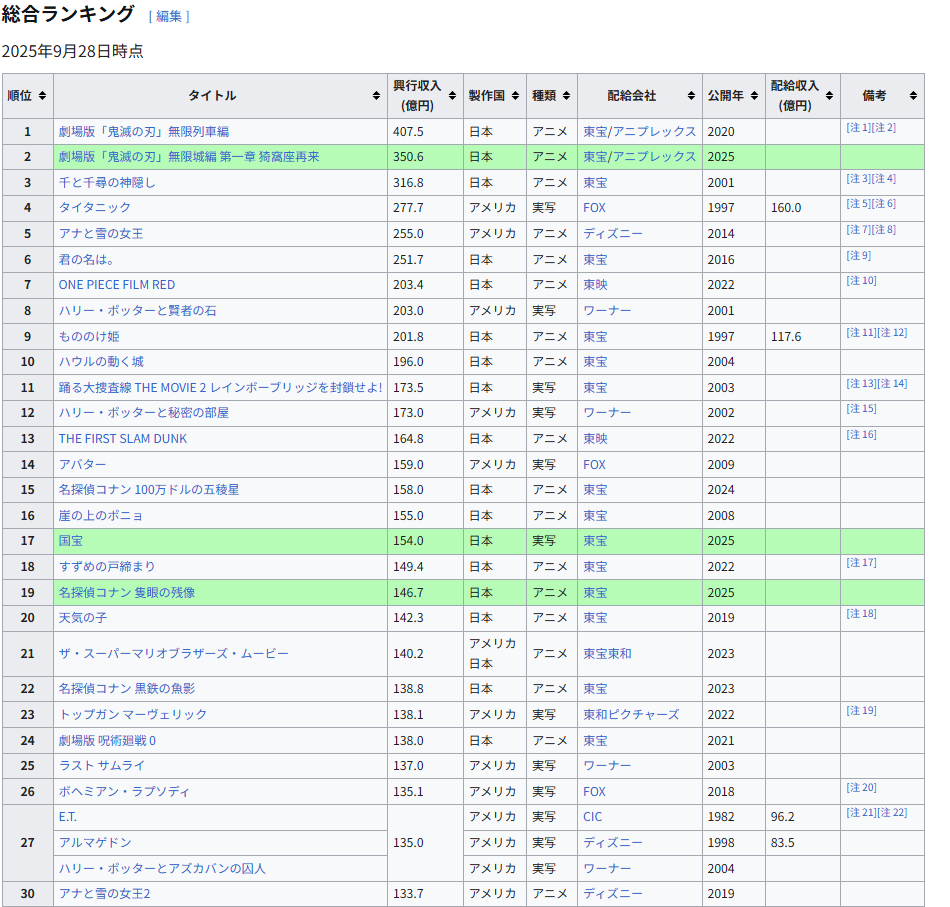Click sort arrows in タイトル header

pos(376,96)
